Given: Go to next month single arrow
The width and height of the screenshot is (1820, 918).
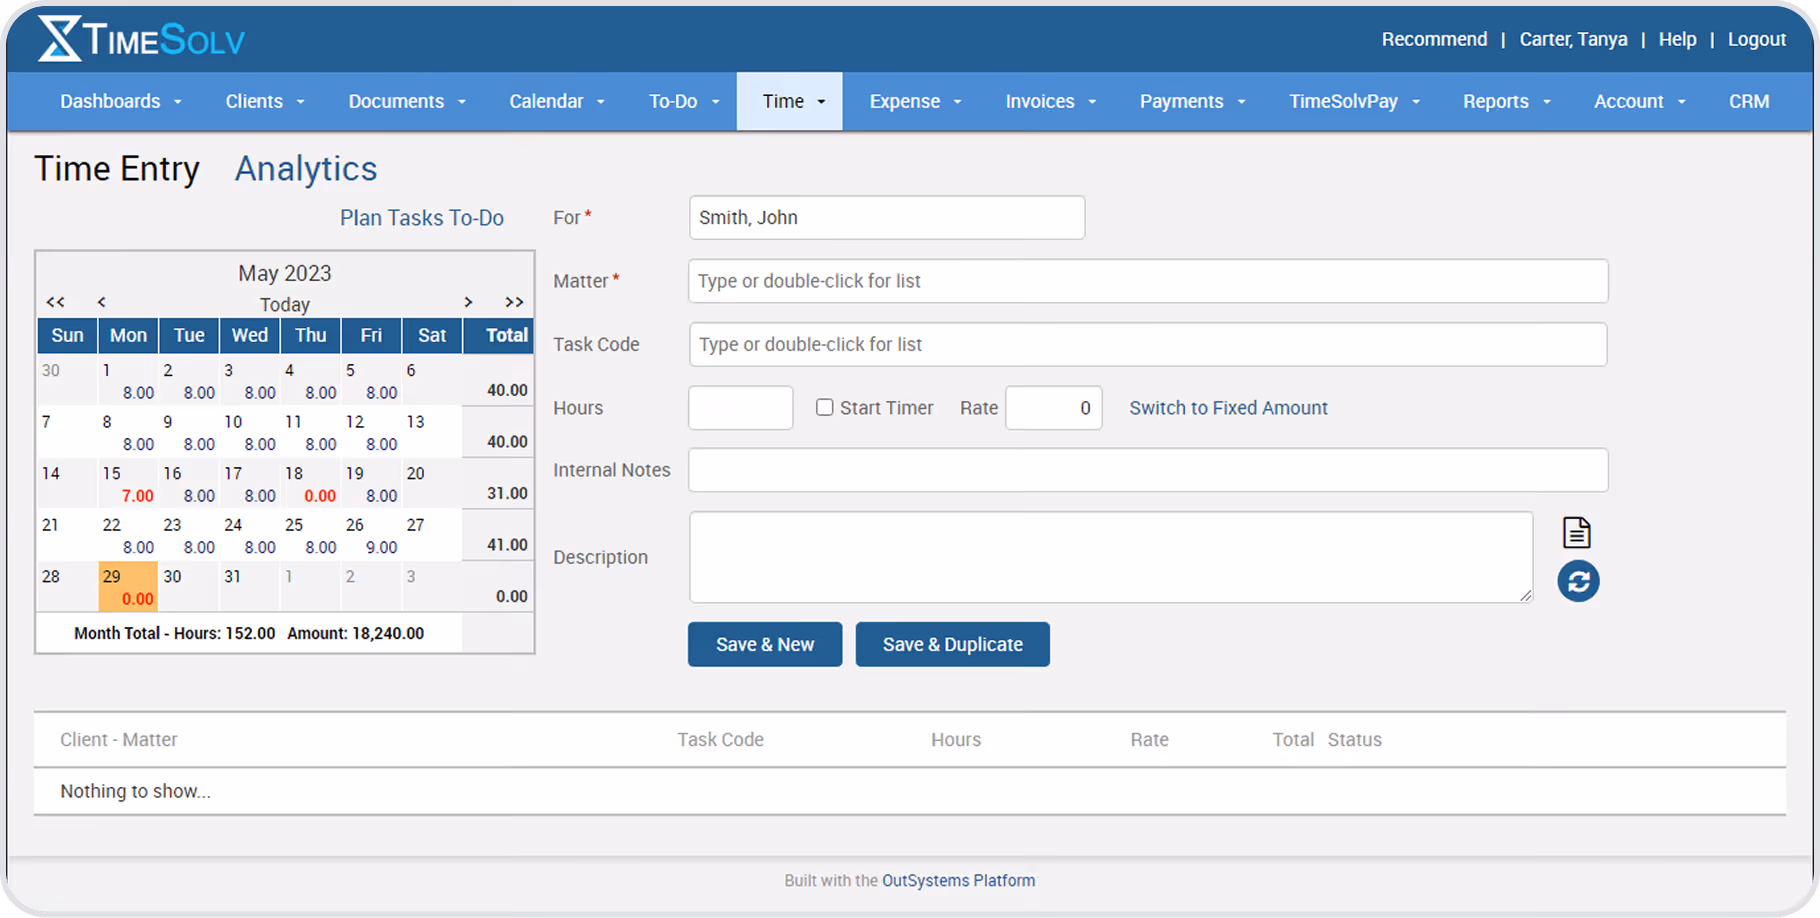Looking at the screenshot, I should coord(468,302).
